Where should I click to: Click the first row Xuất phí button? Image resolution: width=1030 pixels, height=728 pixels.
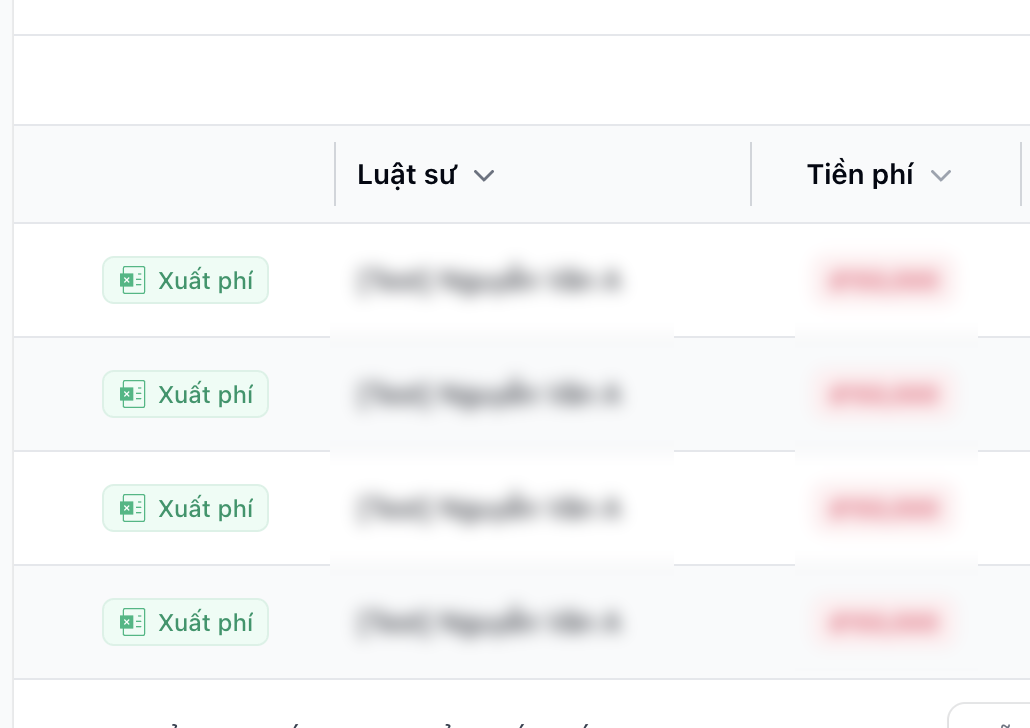pyautogui.click(x=185, y=280)
